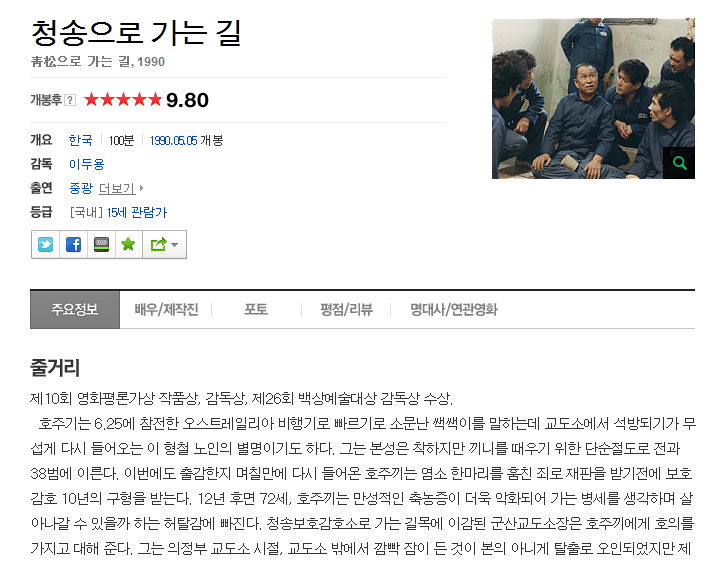
Task: Open the 포토 tab
Action: click(256, 309)
